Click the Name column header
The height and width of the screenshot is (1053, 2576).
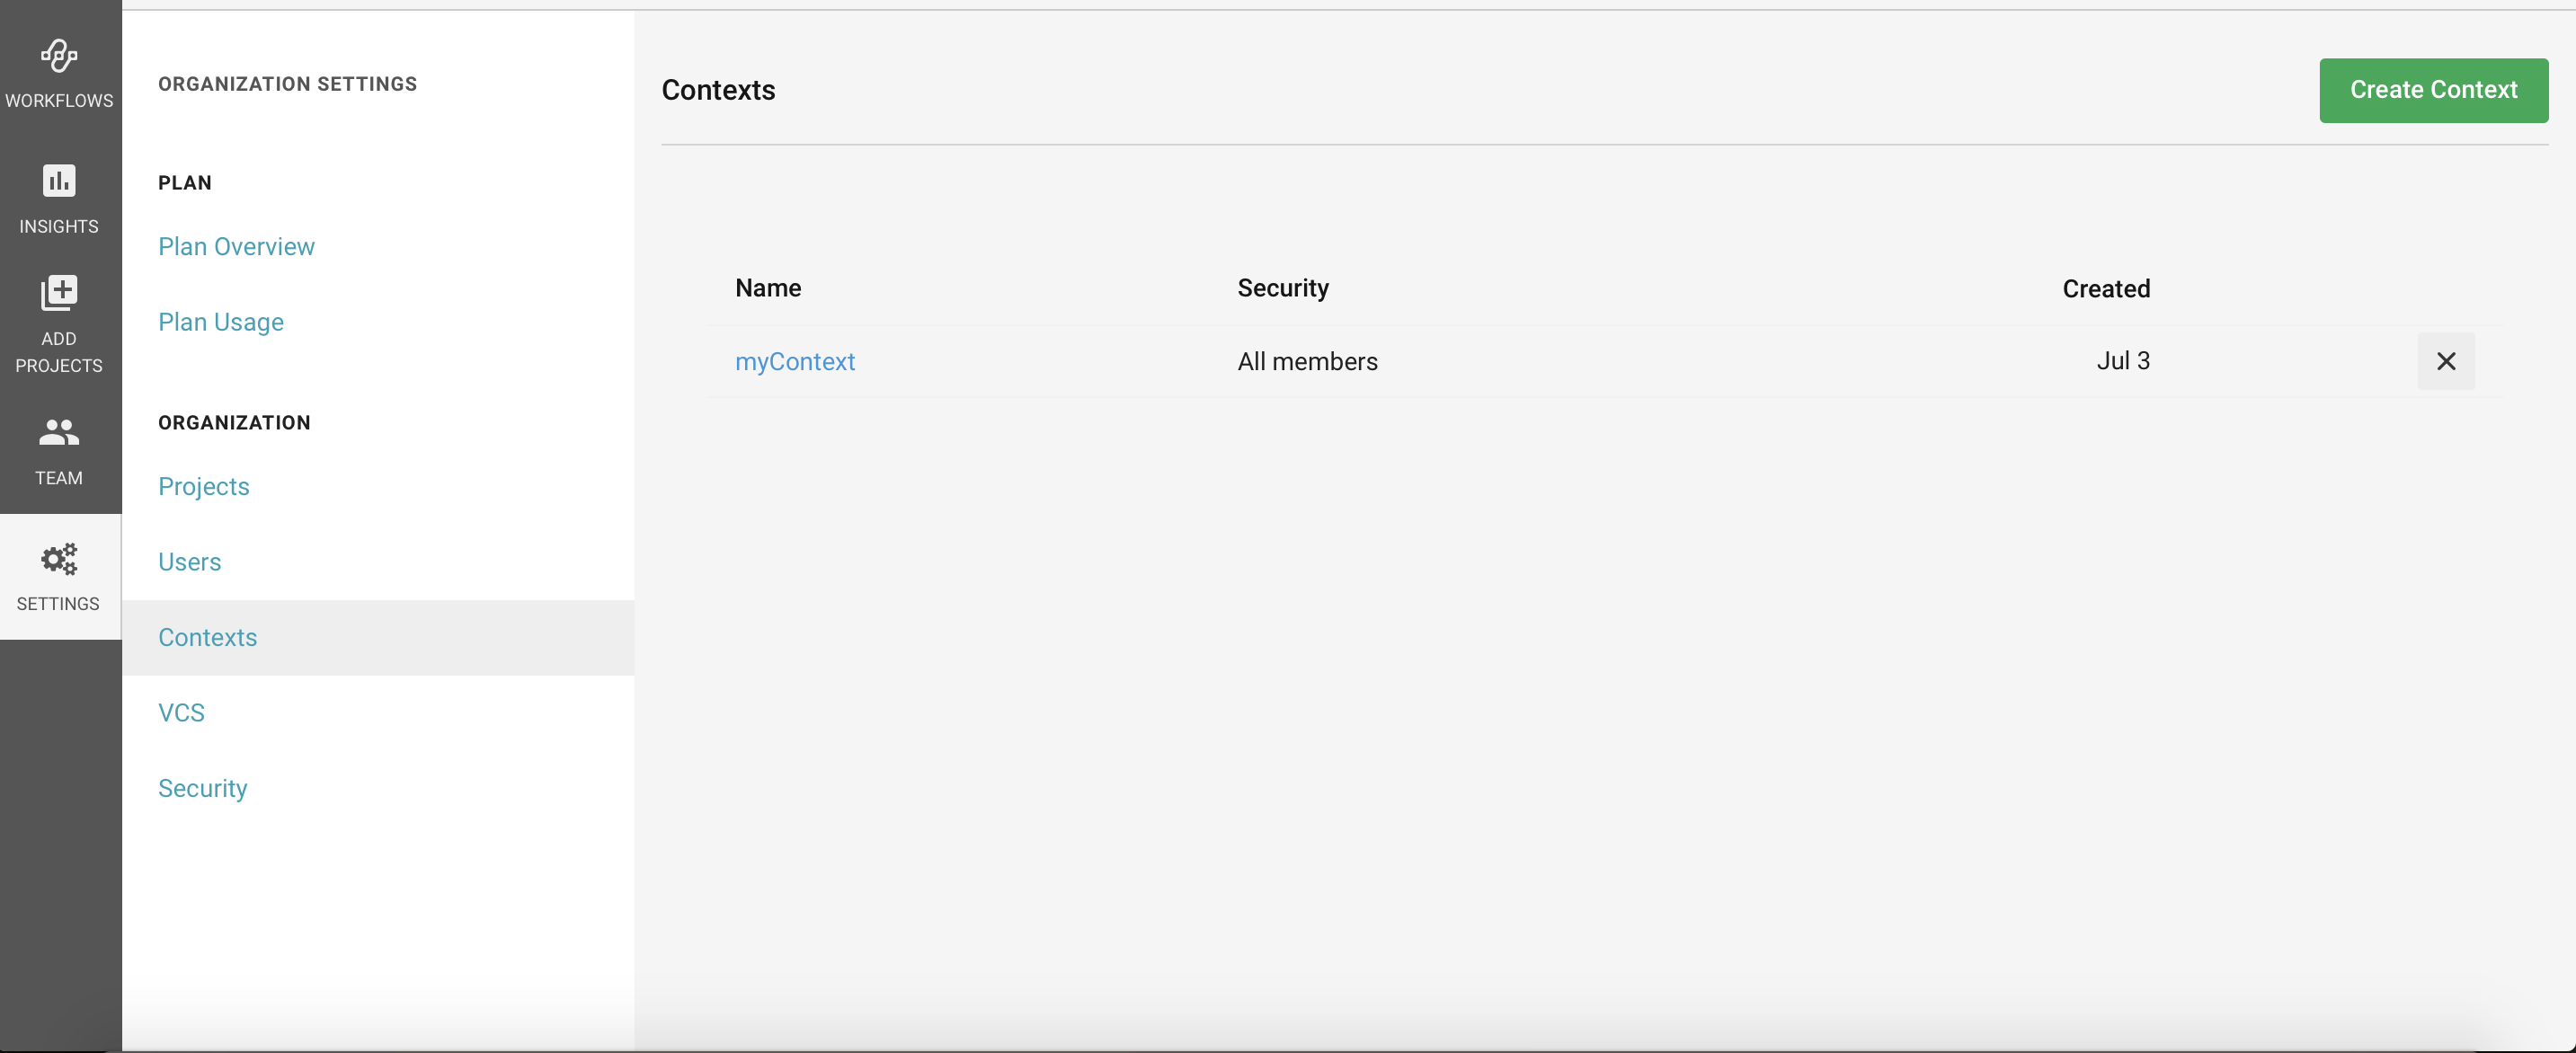pos(767,288)
